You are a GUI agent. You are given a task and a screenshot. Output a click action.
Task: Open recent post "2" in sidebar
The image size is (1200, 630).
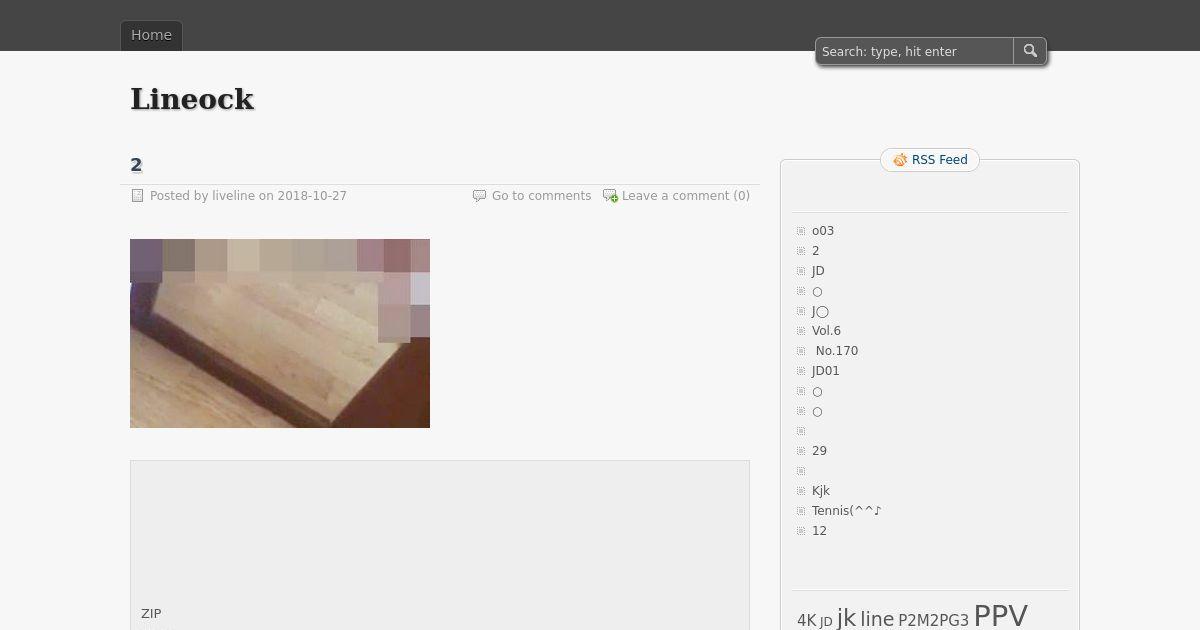point(816,251)
